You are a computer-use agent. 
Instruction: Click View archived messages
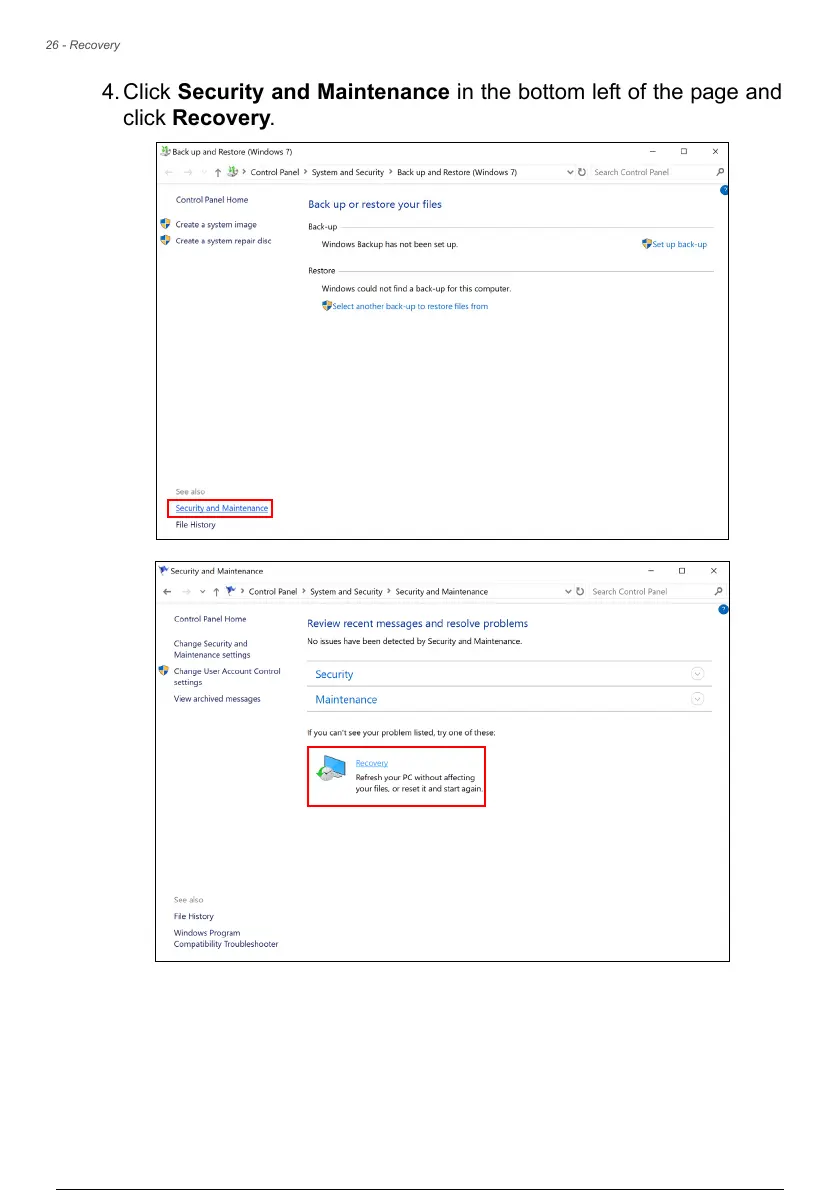(217, 699)
